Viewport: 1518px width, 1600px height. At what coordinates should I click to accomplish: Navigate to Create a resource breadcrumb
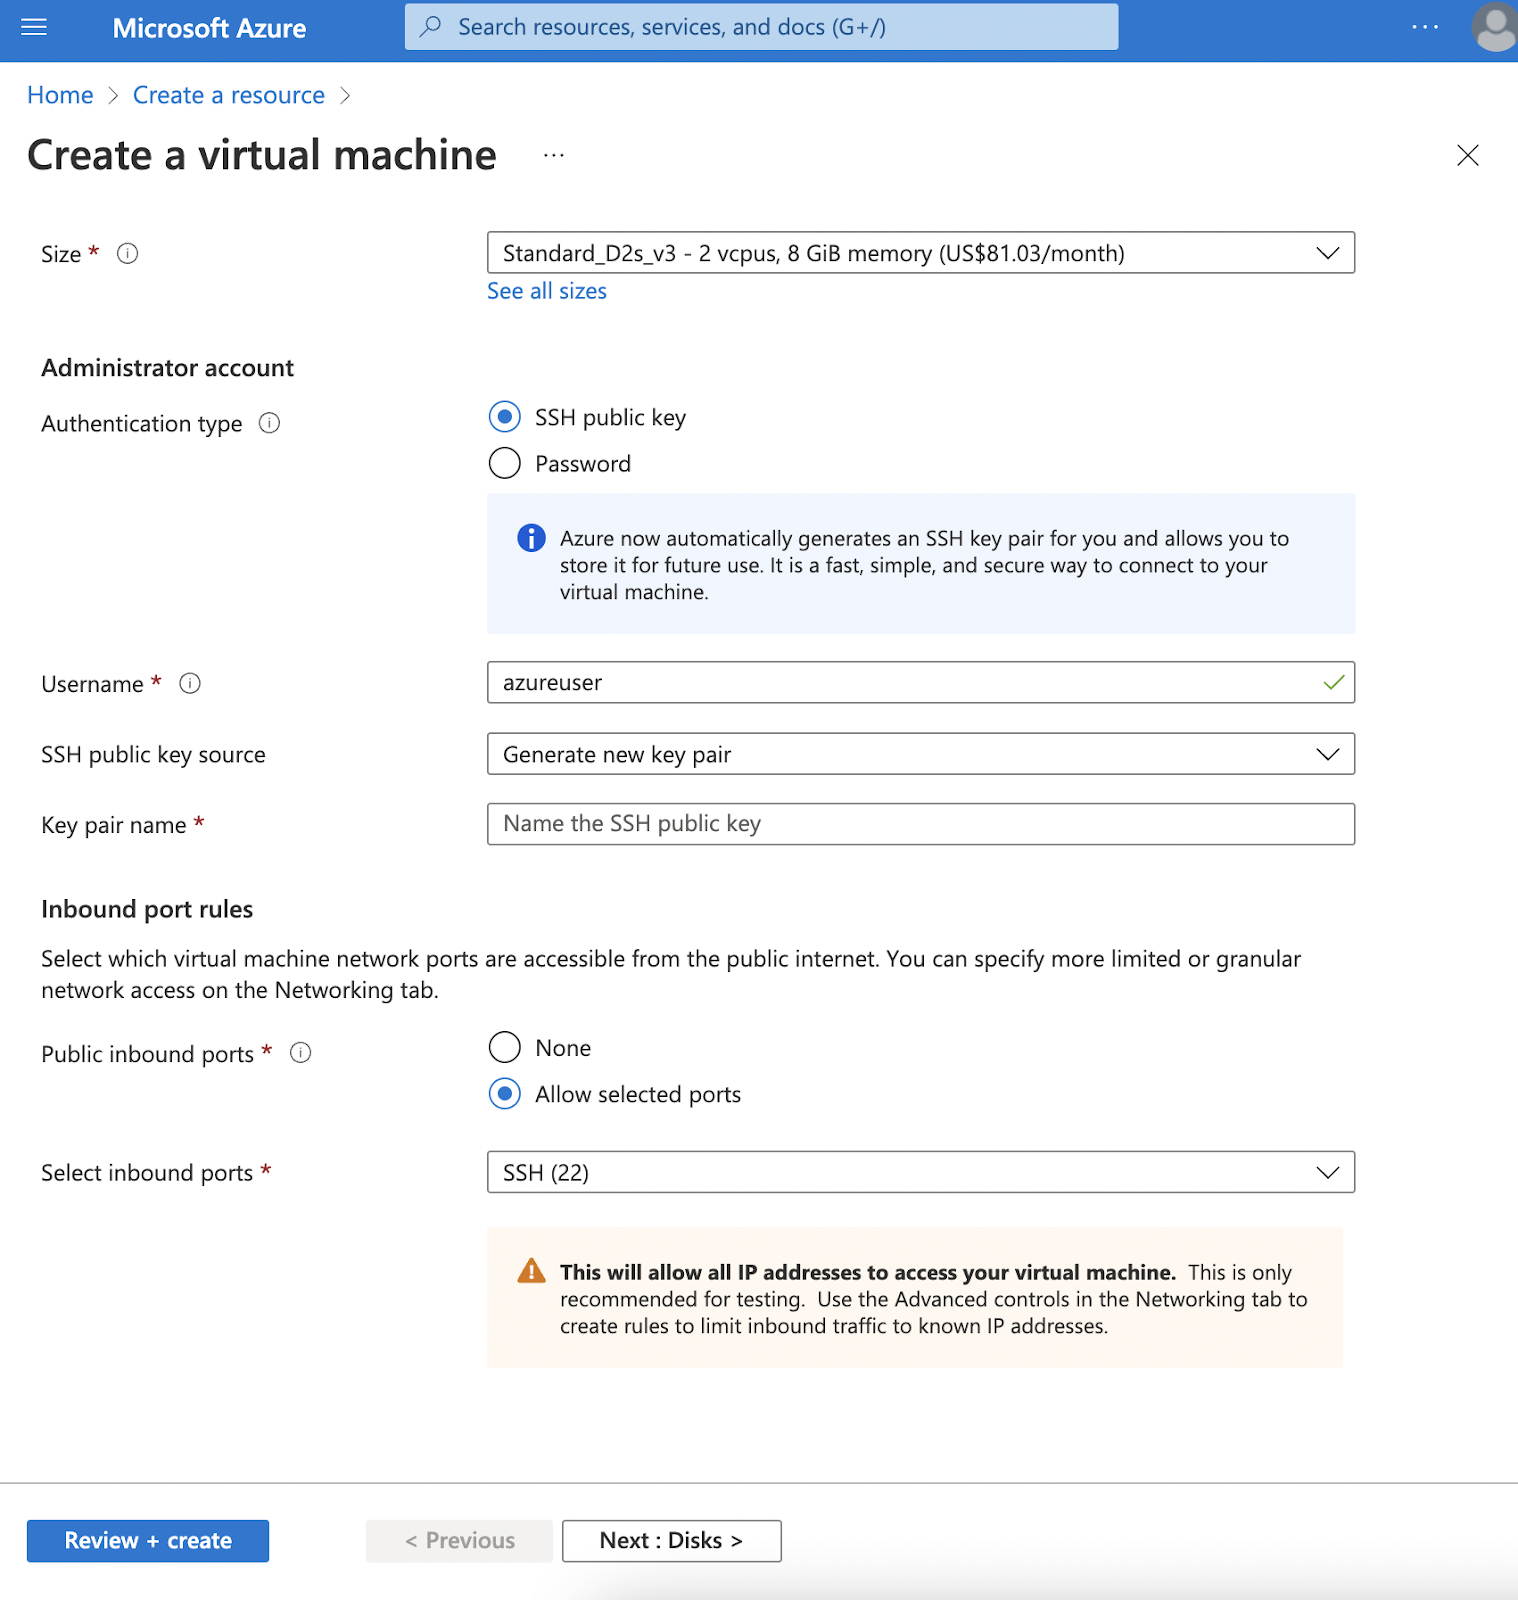coord(228,95)
